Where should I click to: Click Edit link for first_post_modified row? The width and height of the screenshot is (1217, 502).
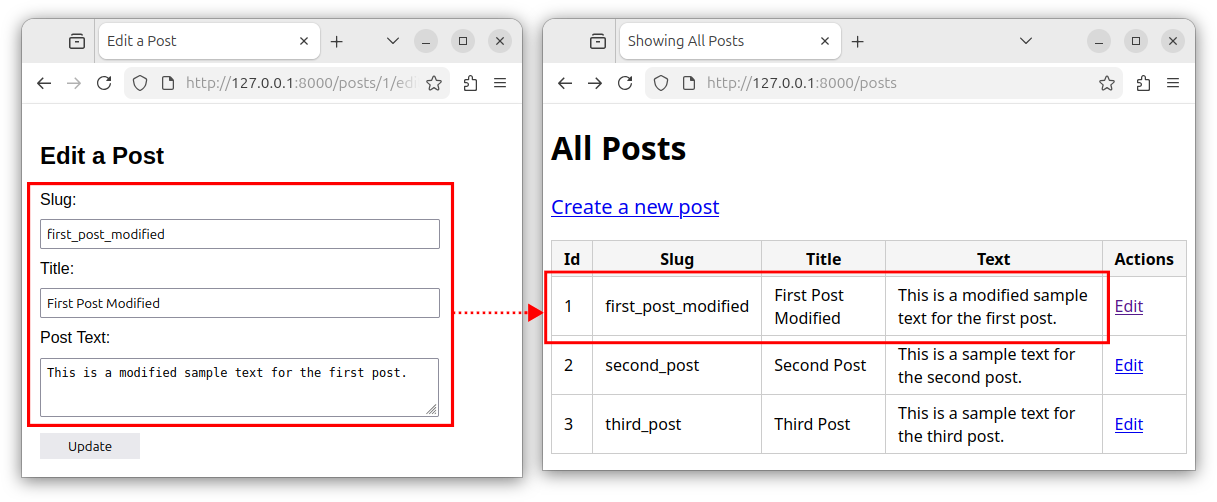click(1129, 306)
